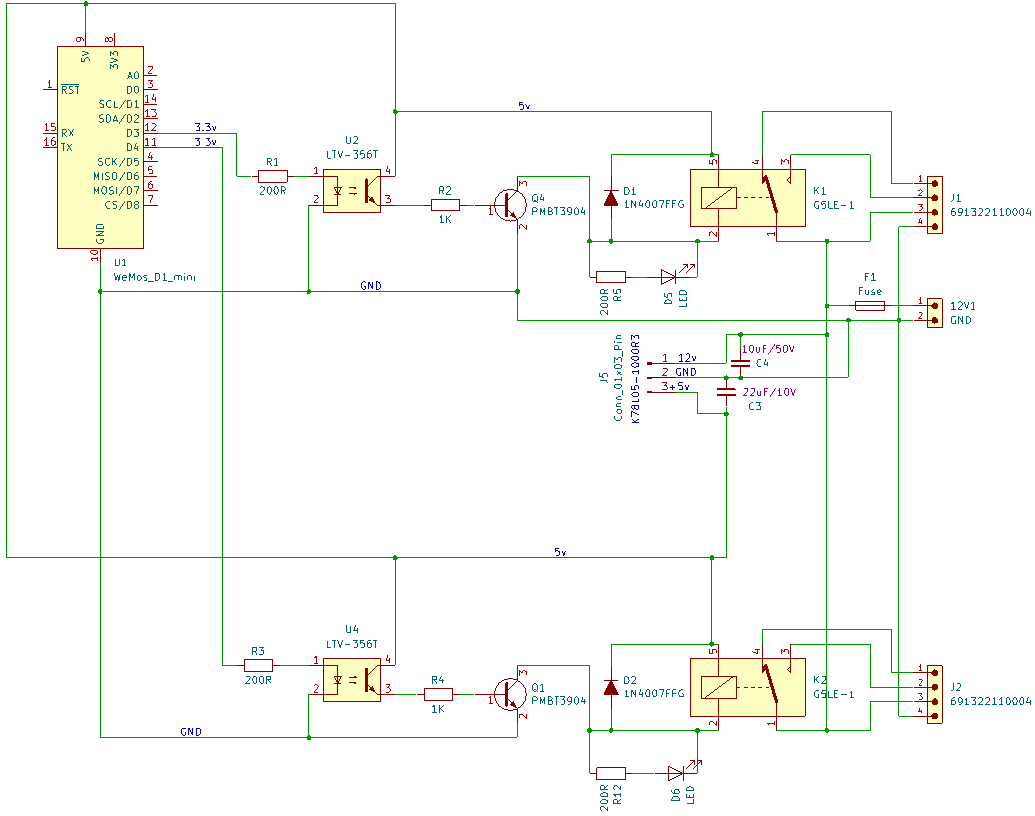This screenshot has width=1035, height=816.
Task: Select diode D1 1N4007FFG
Action: (610, 200)
